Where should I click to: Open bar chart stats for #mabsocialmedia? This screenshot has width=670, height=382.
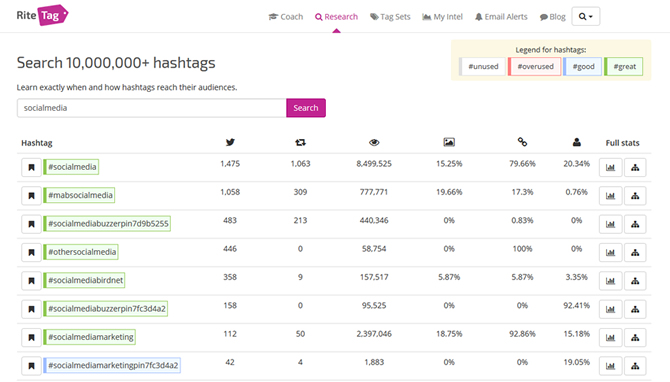(x=611, y=196)
